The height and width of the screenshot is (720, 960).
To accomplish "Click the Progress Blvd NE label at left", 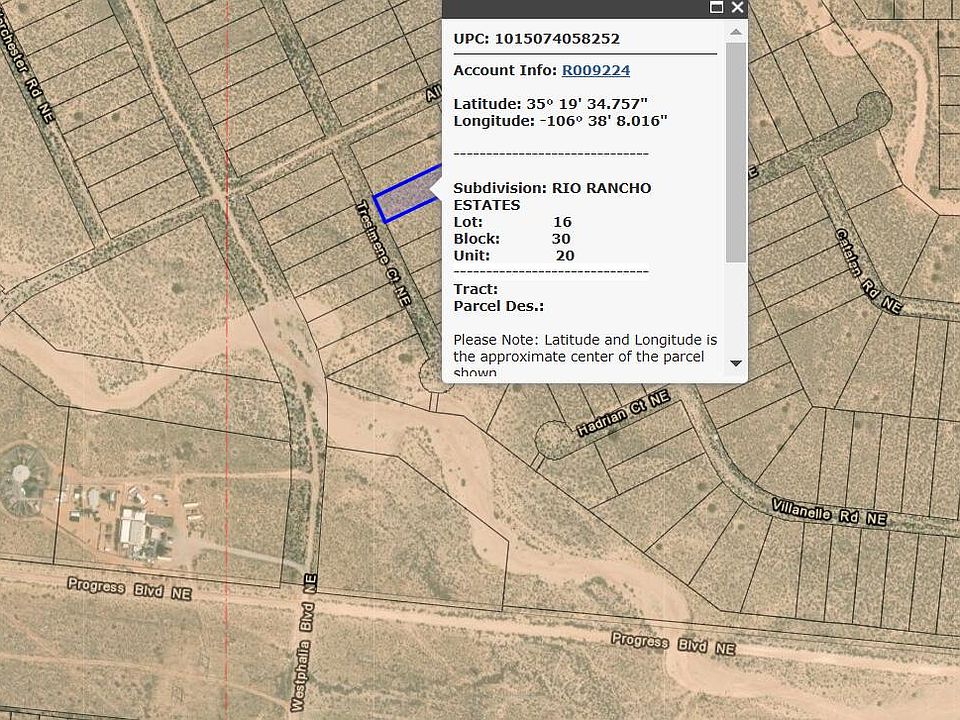I will pos(129,588).
